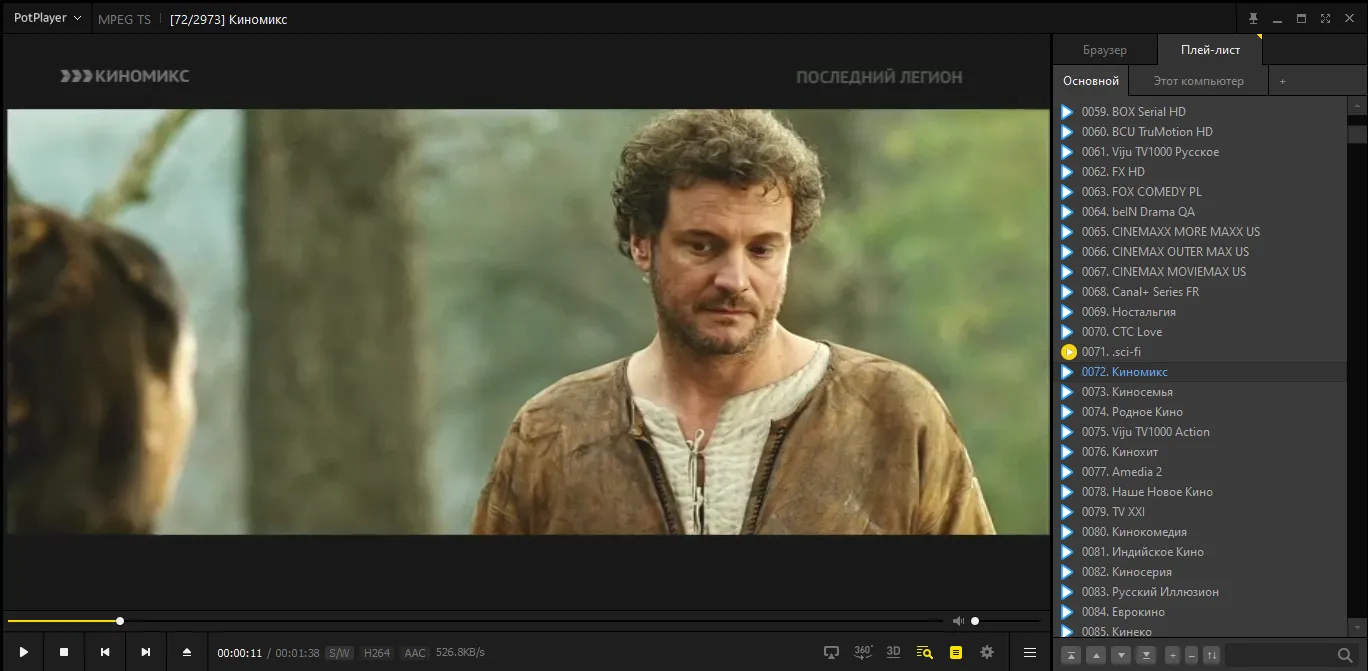Switch the player to fullscreen mode
Image resolution: width=1368 pixels, height=671 pixels.
pos(1325,18)
